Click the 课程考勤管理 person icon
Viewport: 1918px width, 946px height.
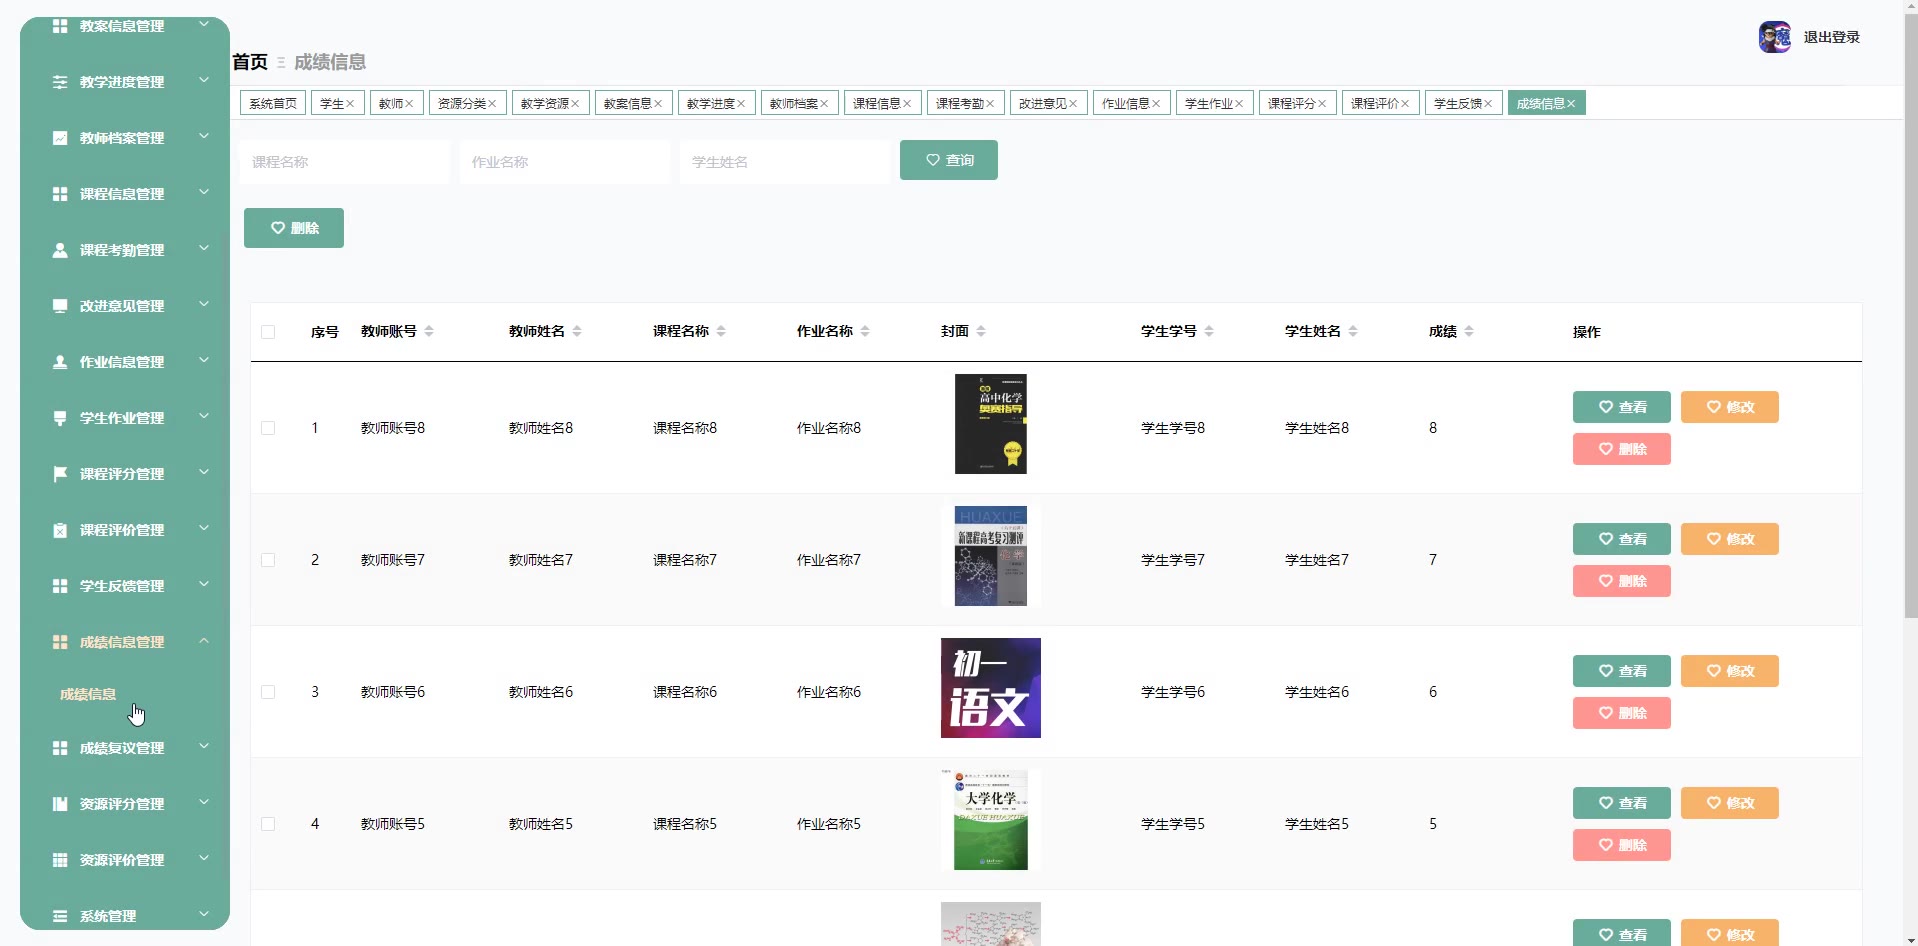[60, 250]
